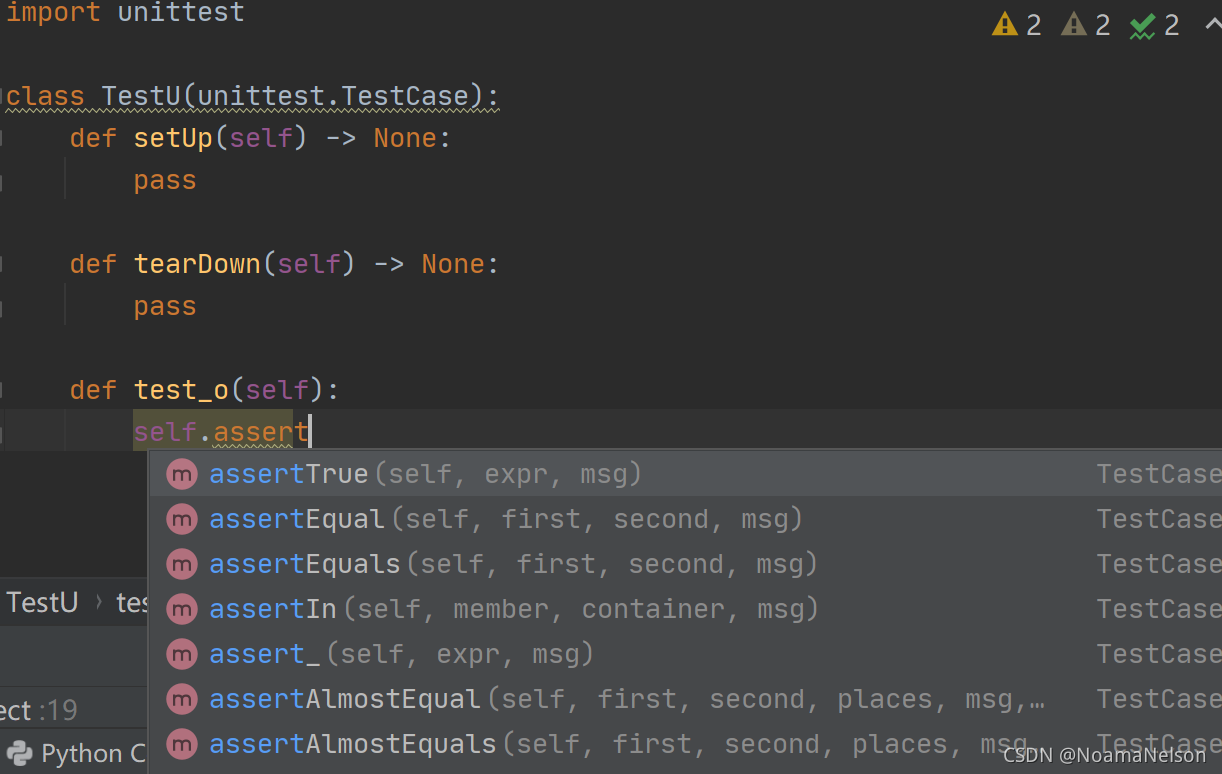1222x774 pixels.
Task: Click the method icon beside assertTrue
Action: point(182,474)
